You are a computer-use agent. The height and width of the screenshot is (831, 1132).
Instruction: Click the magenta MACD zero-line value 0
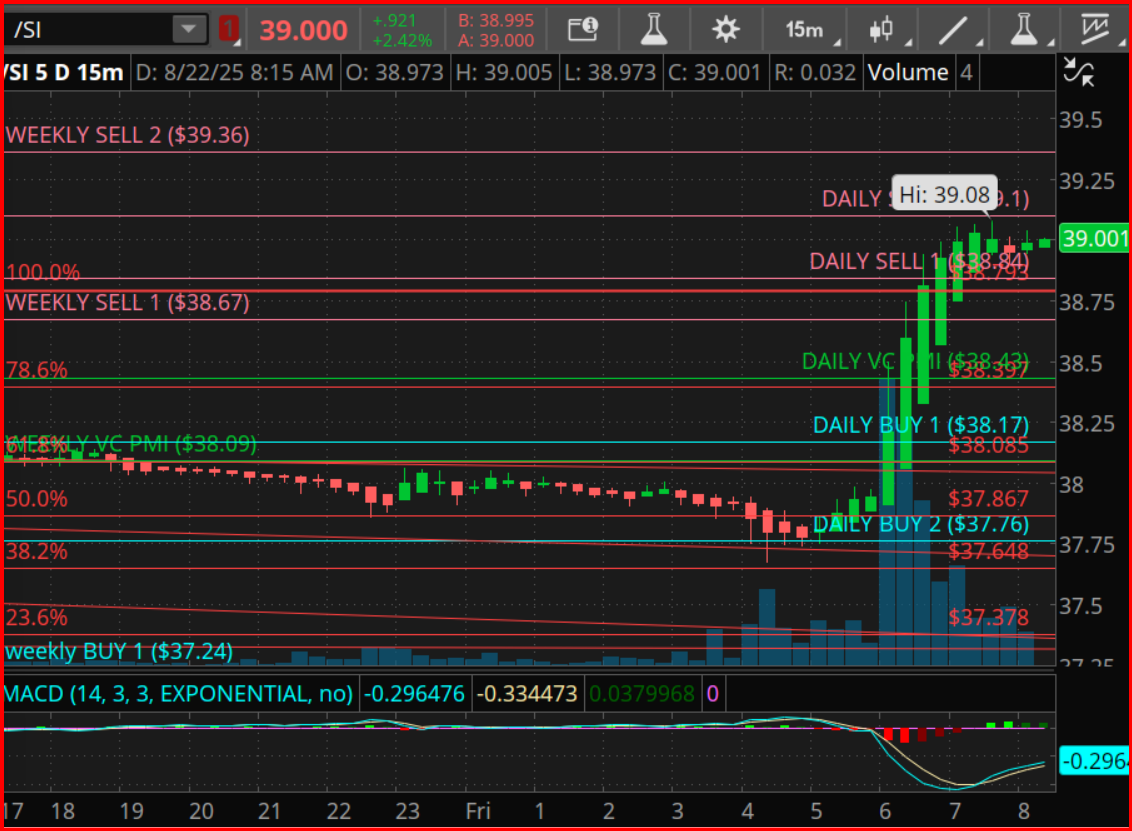click(x=713, y=694)
